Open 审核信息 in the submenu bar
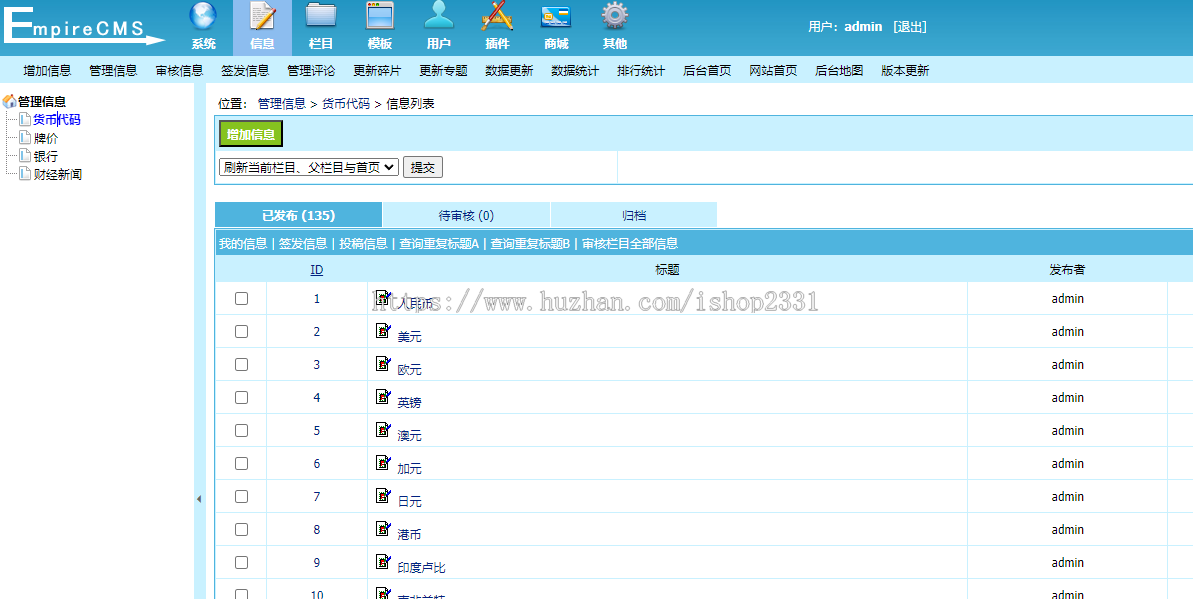Image resolution: width=1193 pixels, height=599 pixels. 180,70
